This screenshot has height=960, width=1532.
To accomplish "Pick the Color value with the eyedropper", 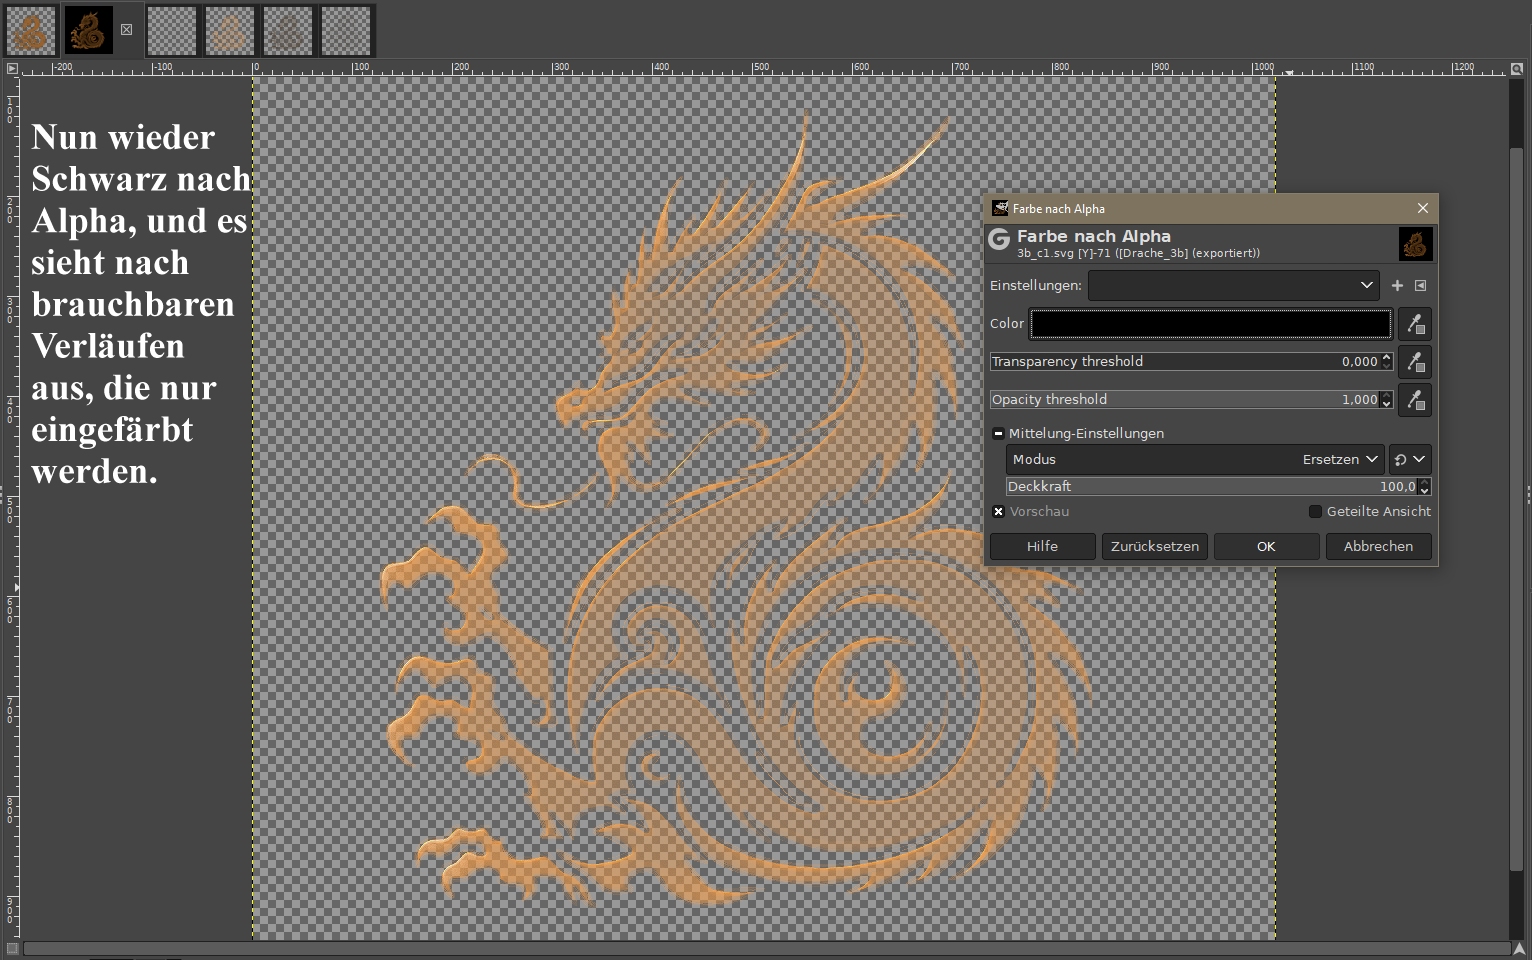I will [1415, 324].
